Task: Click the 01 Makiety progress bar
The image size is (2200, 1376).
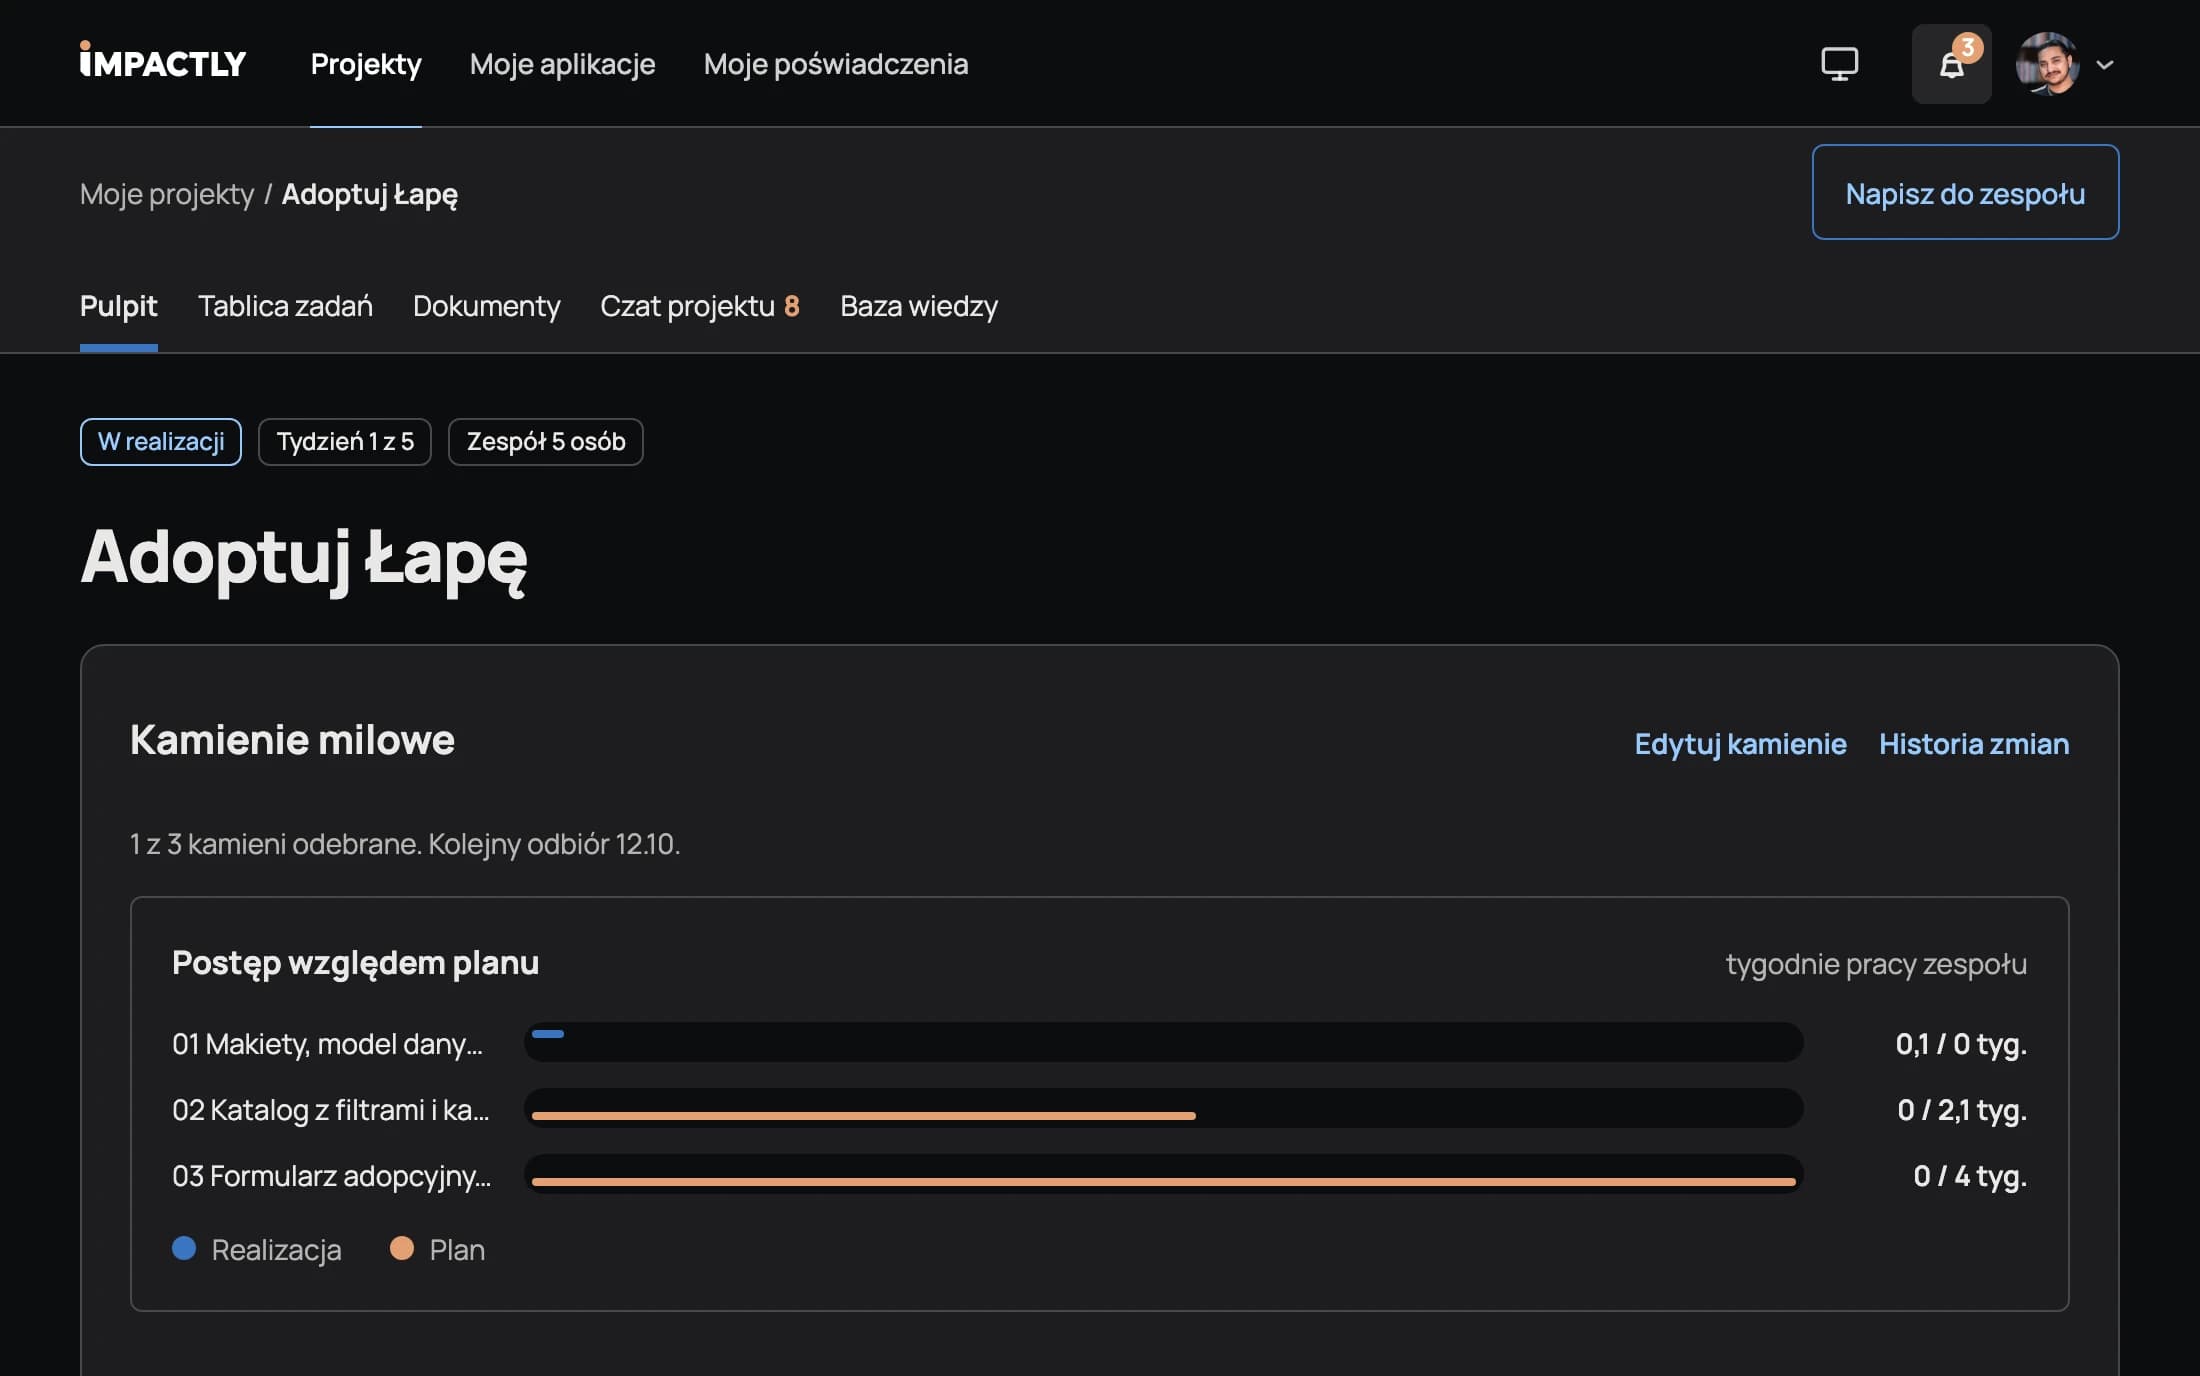Action: point(1164,1042)
